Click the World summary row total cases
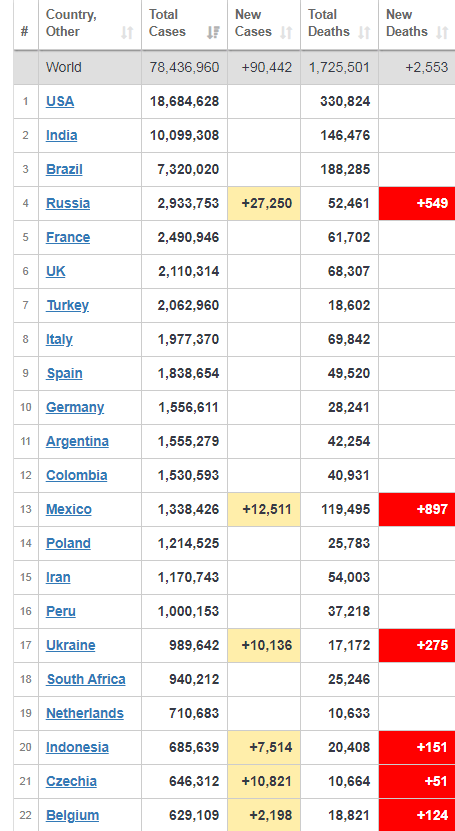 (184, 68)
